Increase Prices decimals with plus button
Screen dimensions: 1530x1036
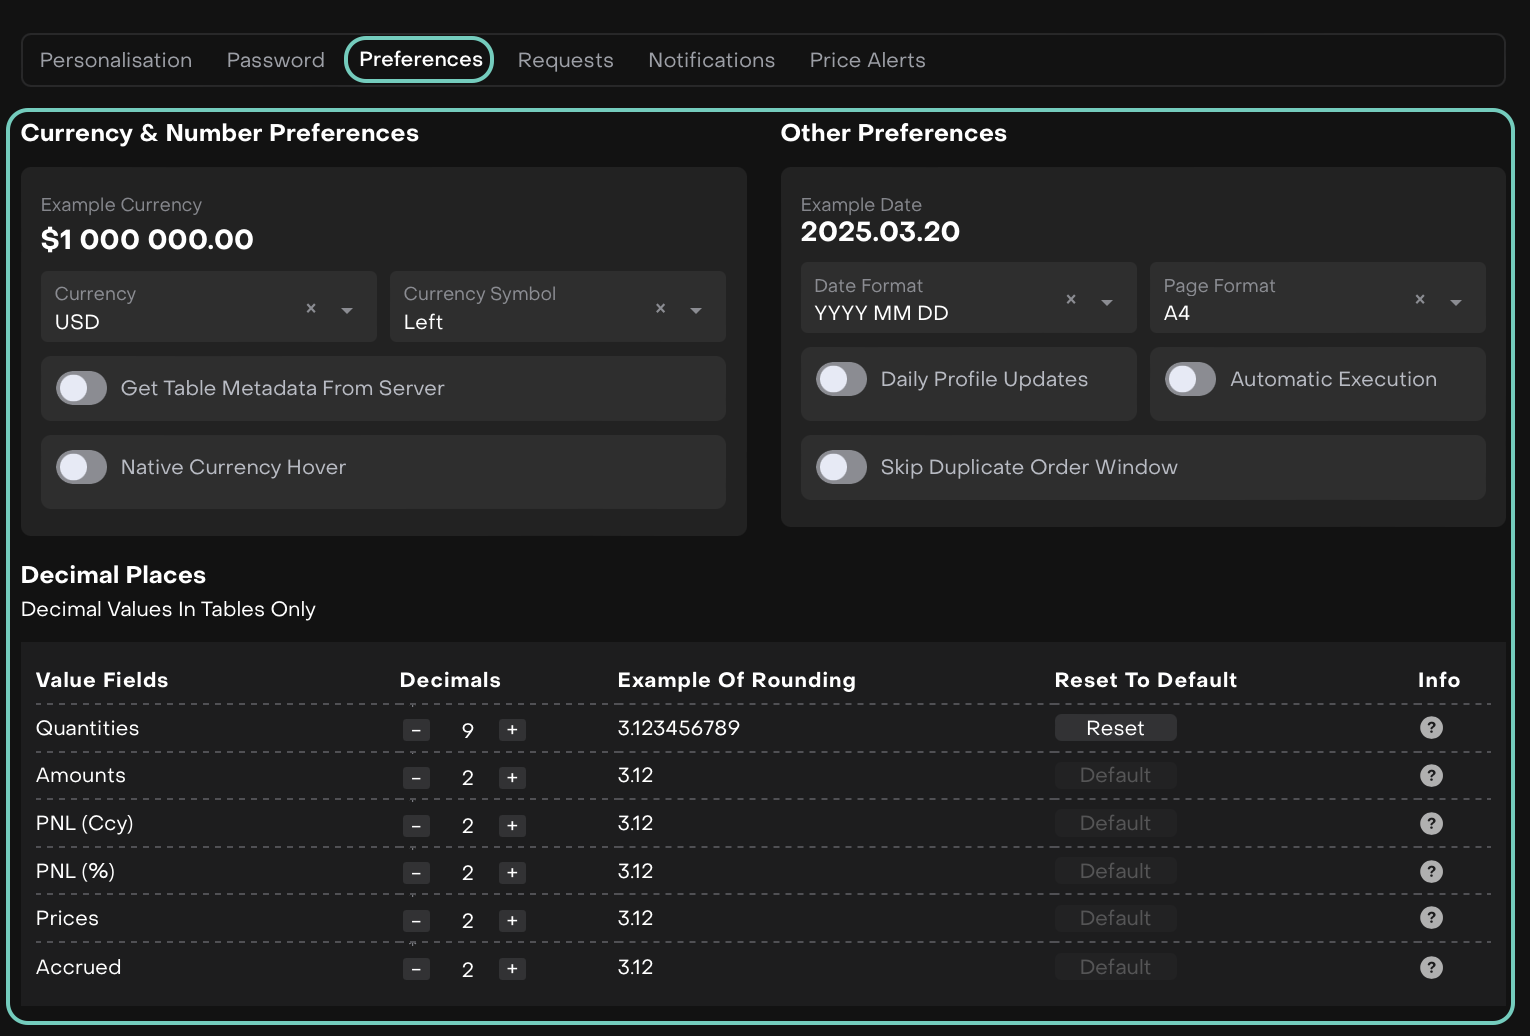512,921
